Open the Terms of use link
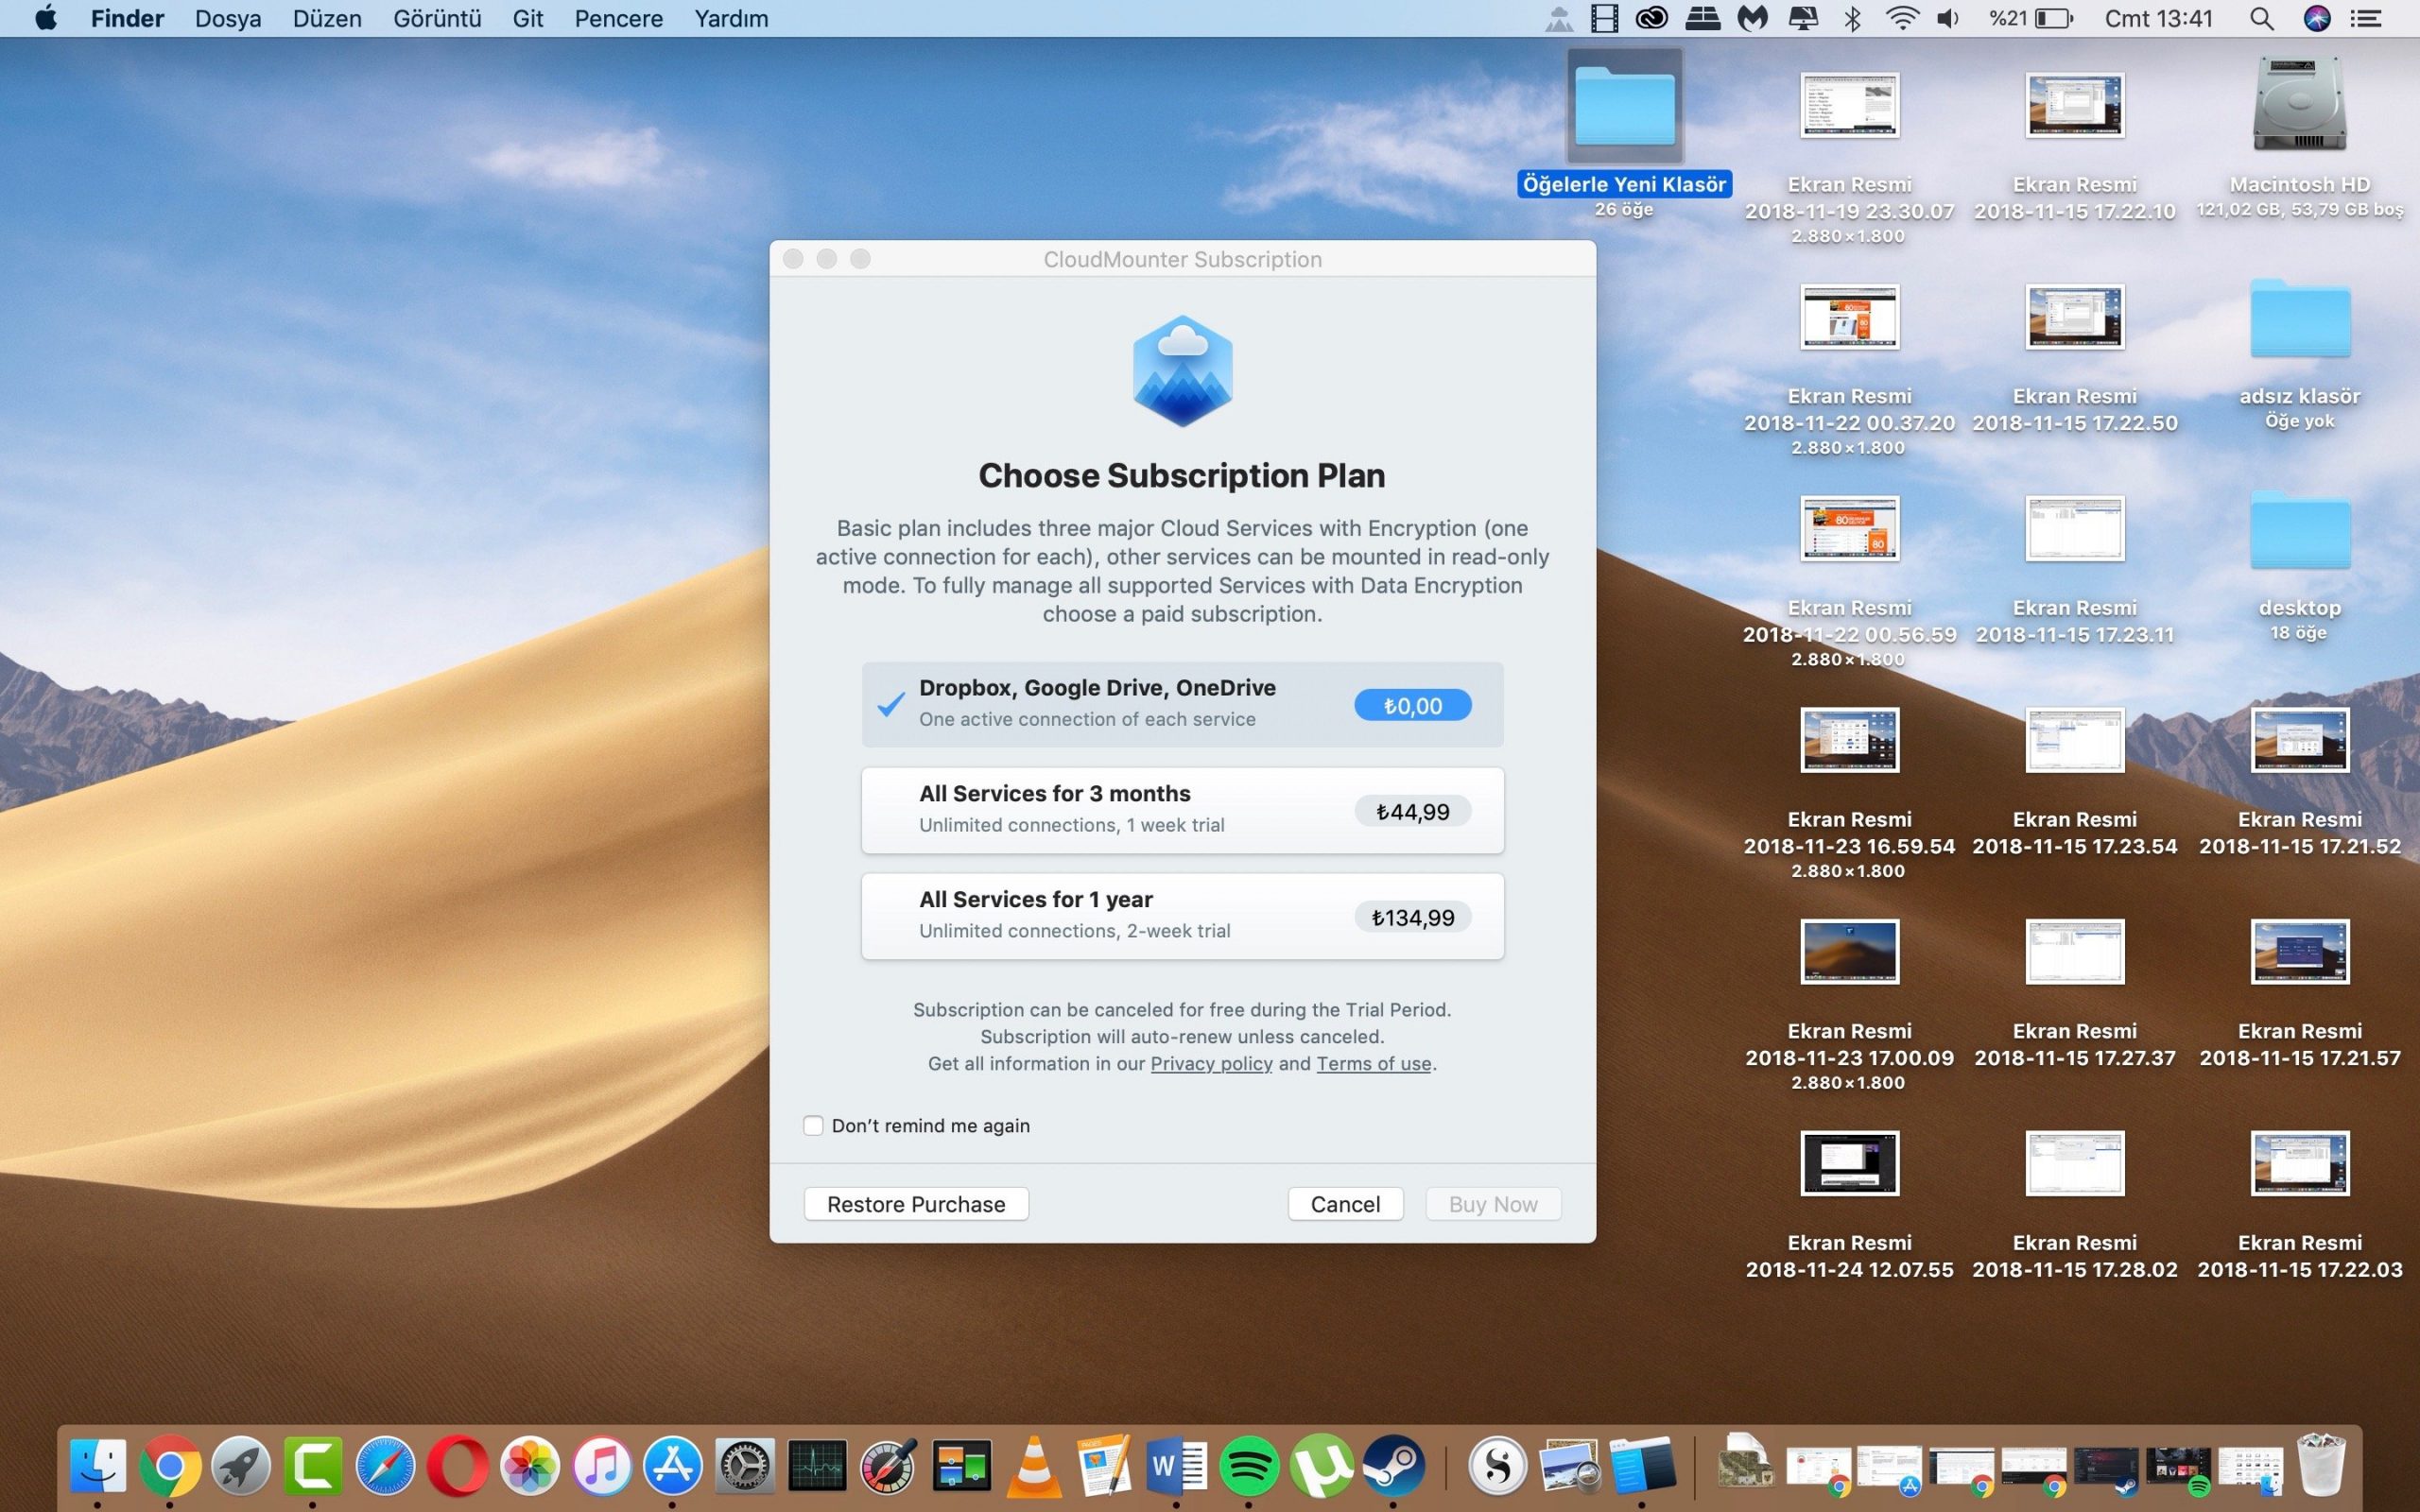Viewport: 2420px width, 1512px height. (1373, 1063)
